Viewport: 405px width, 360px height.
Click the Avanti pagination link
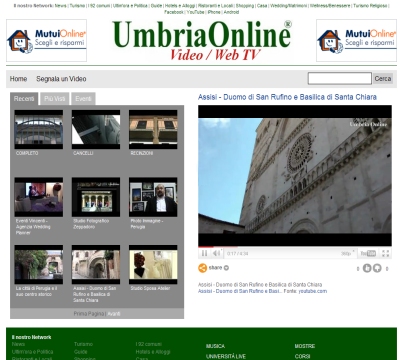114,314
